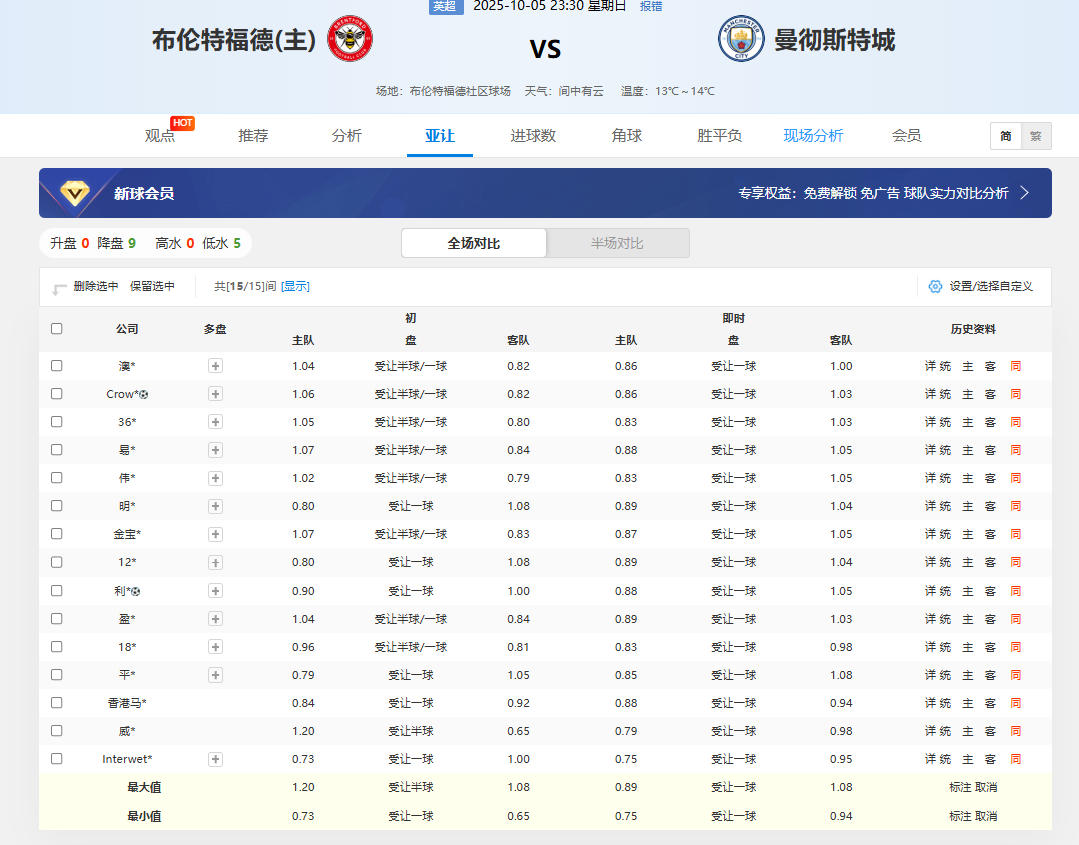Expand the plus button in Interwet* row
Image resolution: width=1079 pixels, height=845 pixels.
click(215, 759)
